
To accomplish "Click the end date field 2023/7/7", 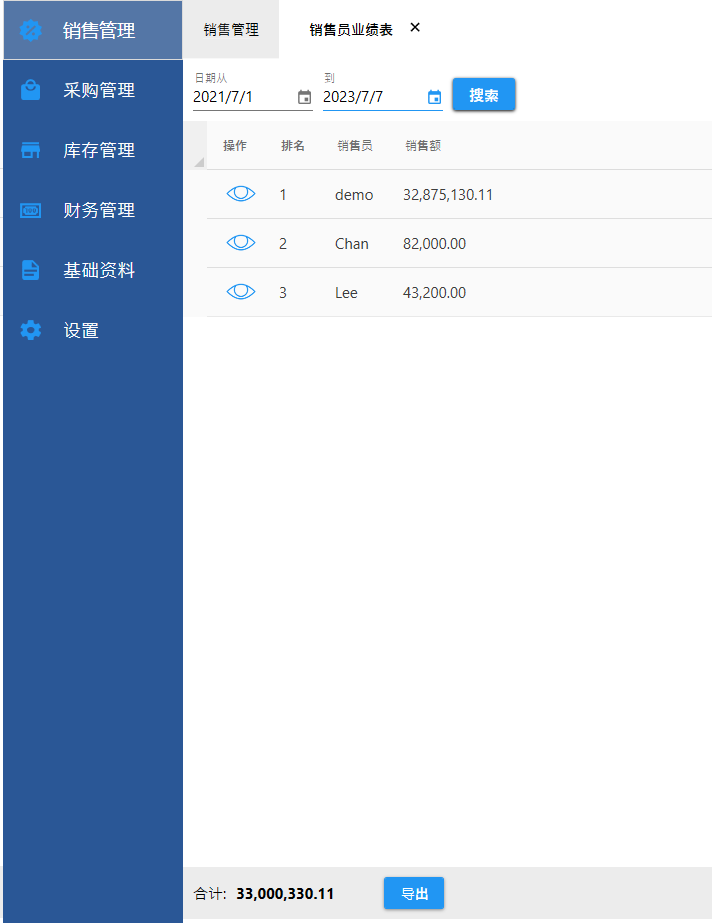I will (x=372, y=97).
